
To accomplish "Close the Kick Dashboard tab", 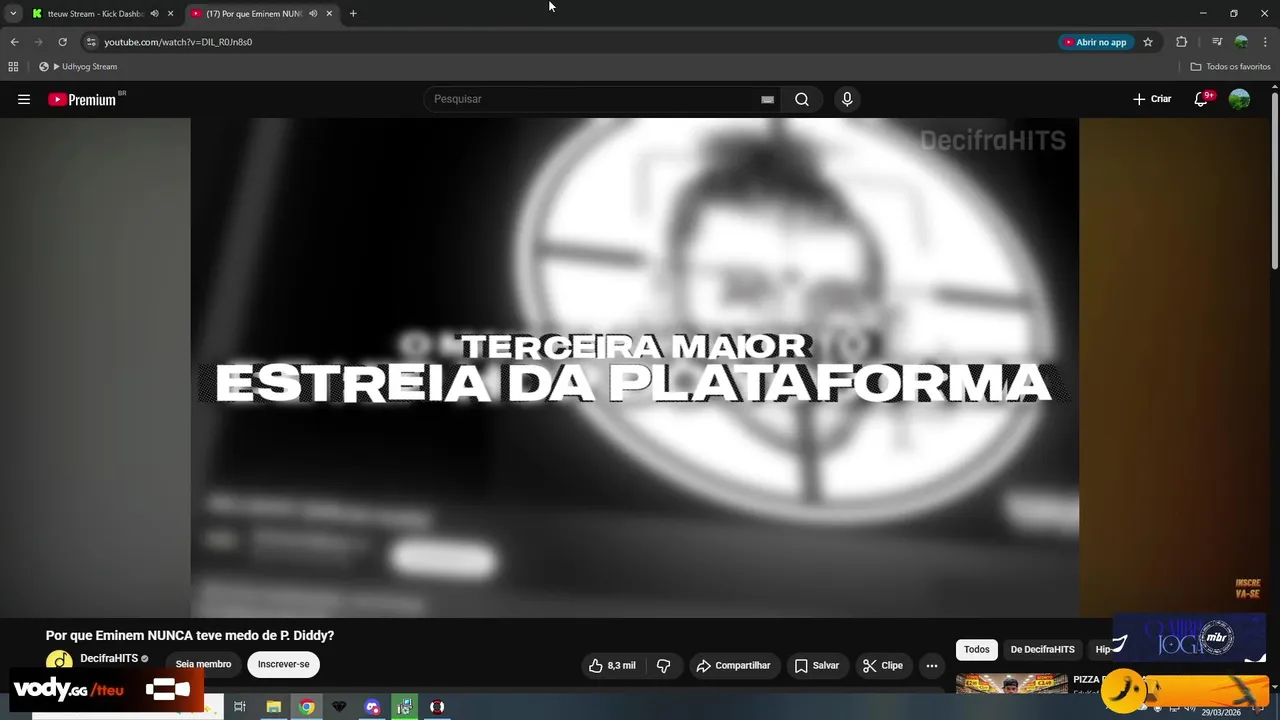I will point(170,14).
